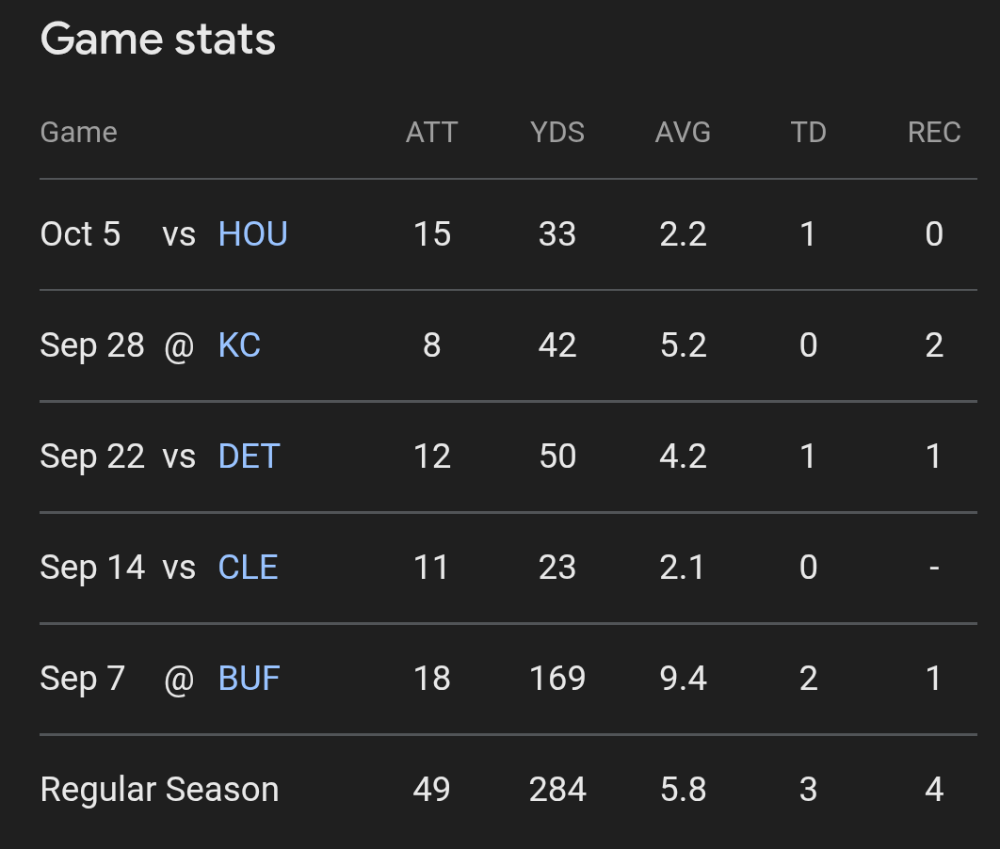Click the TD column header

(x=808, y=132)
